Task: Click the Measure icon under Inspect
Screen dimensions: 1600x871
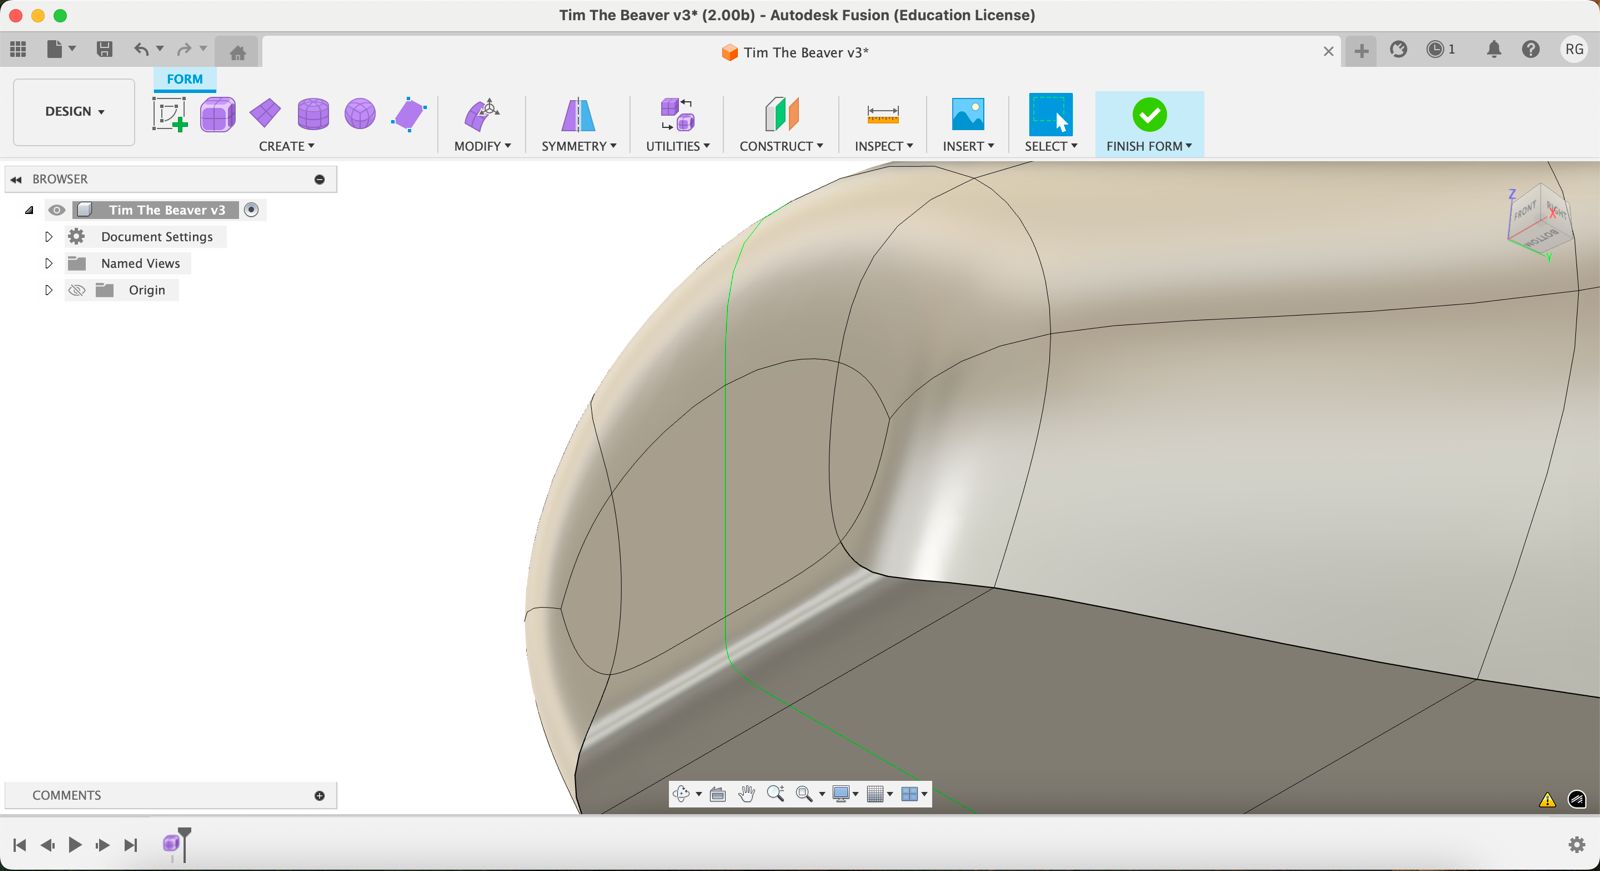Action: [883, 115]
